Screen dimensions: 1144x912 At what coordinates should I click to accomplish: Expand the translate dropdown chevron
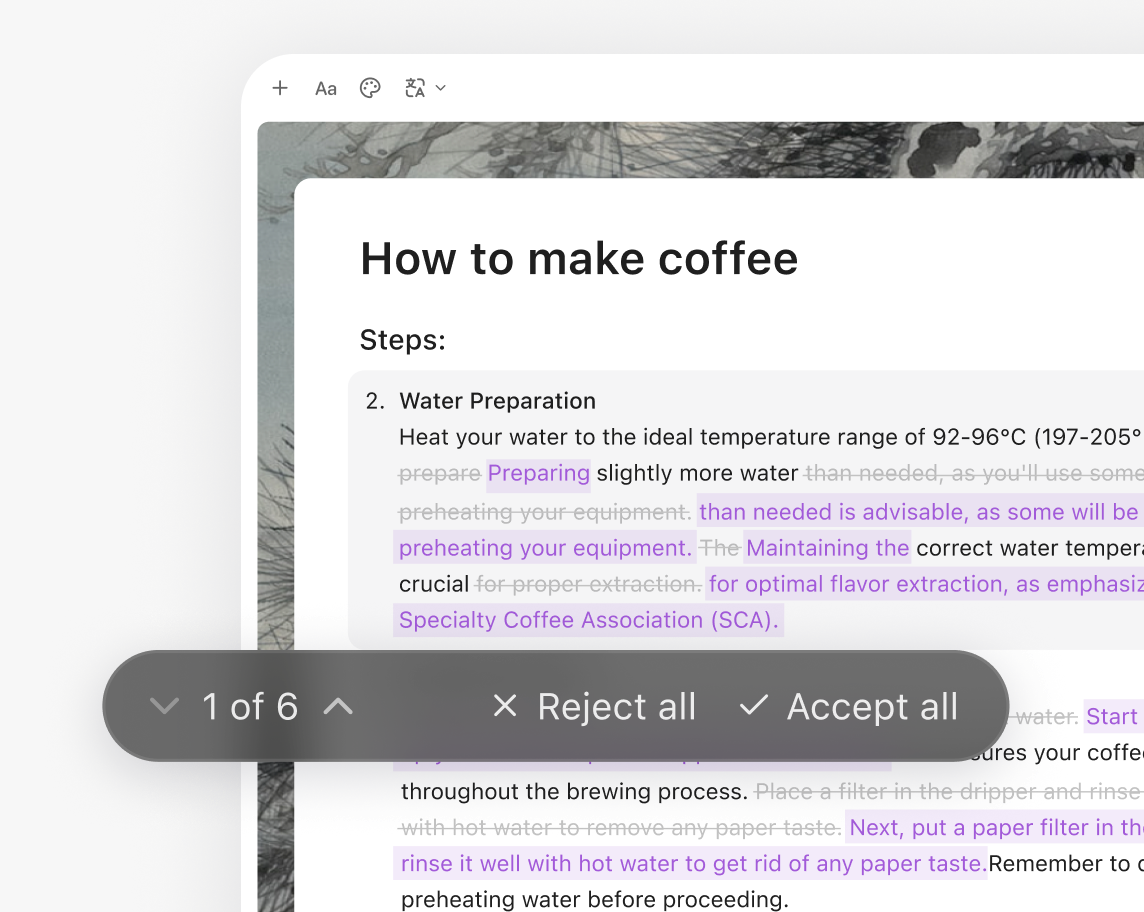click(441, 88)
